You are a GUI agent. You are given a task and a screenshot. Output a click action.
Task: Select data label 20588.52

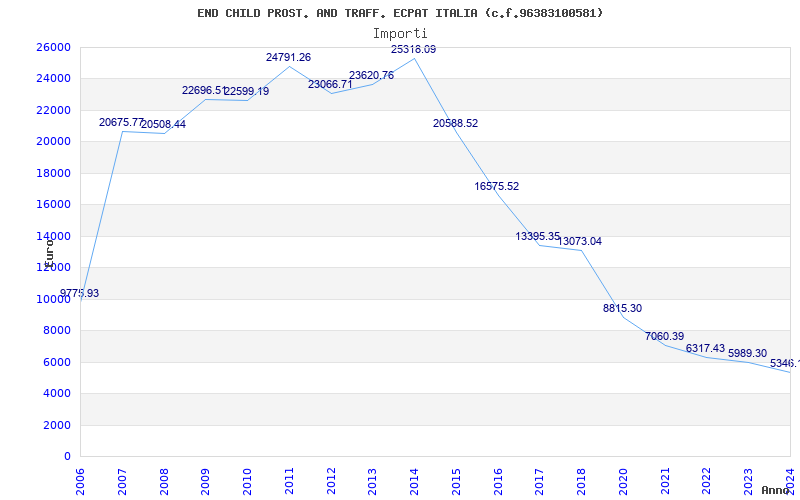tap(456, 123)
